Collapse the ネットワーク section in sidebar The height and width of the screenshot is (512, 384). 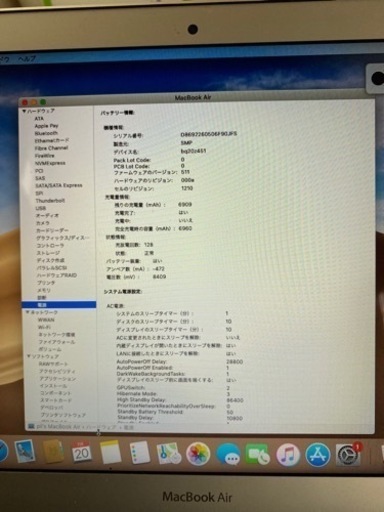28,312
